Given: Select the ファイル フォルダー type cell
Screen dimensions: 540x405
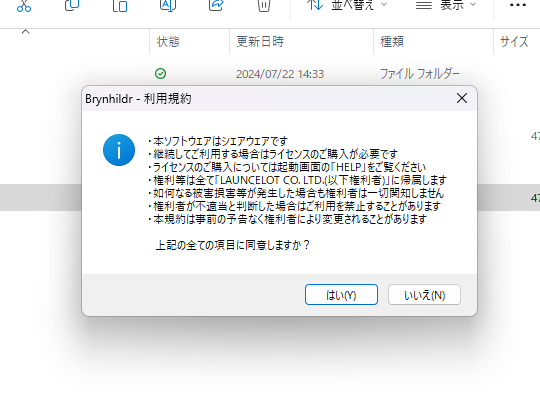Looking at the screenshot, I should (x=419, y=74).
